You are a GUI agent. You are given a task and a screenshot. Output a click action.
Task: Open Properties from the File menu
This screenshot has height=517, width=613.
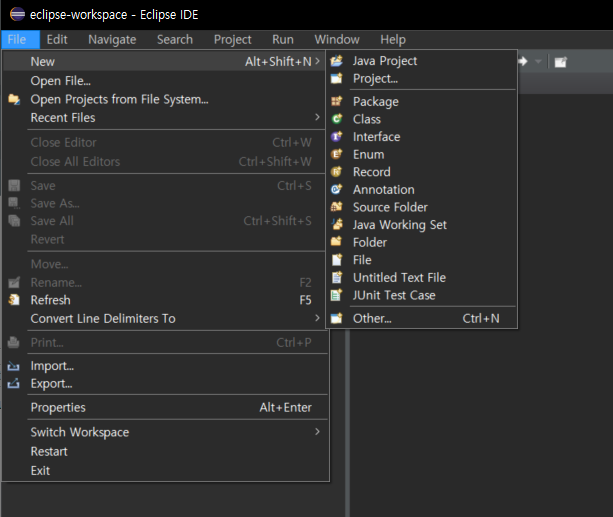point(164,407)
